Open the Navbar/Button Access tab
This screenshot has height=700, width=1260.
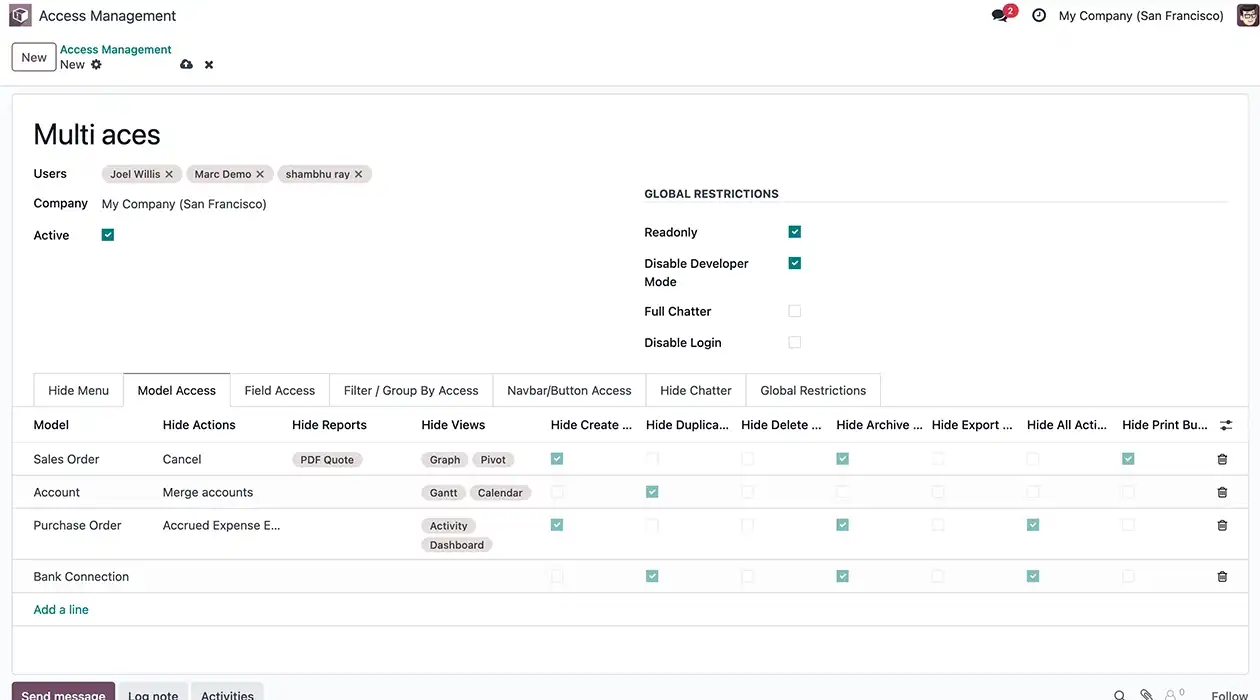tap(568, 390)
